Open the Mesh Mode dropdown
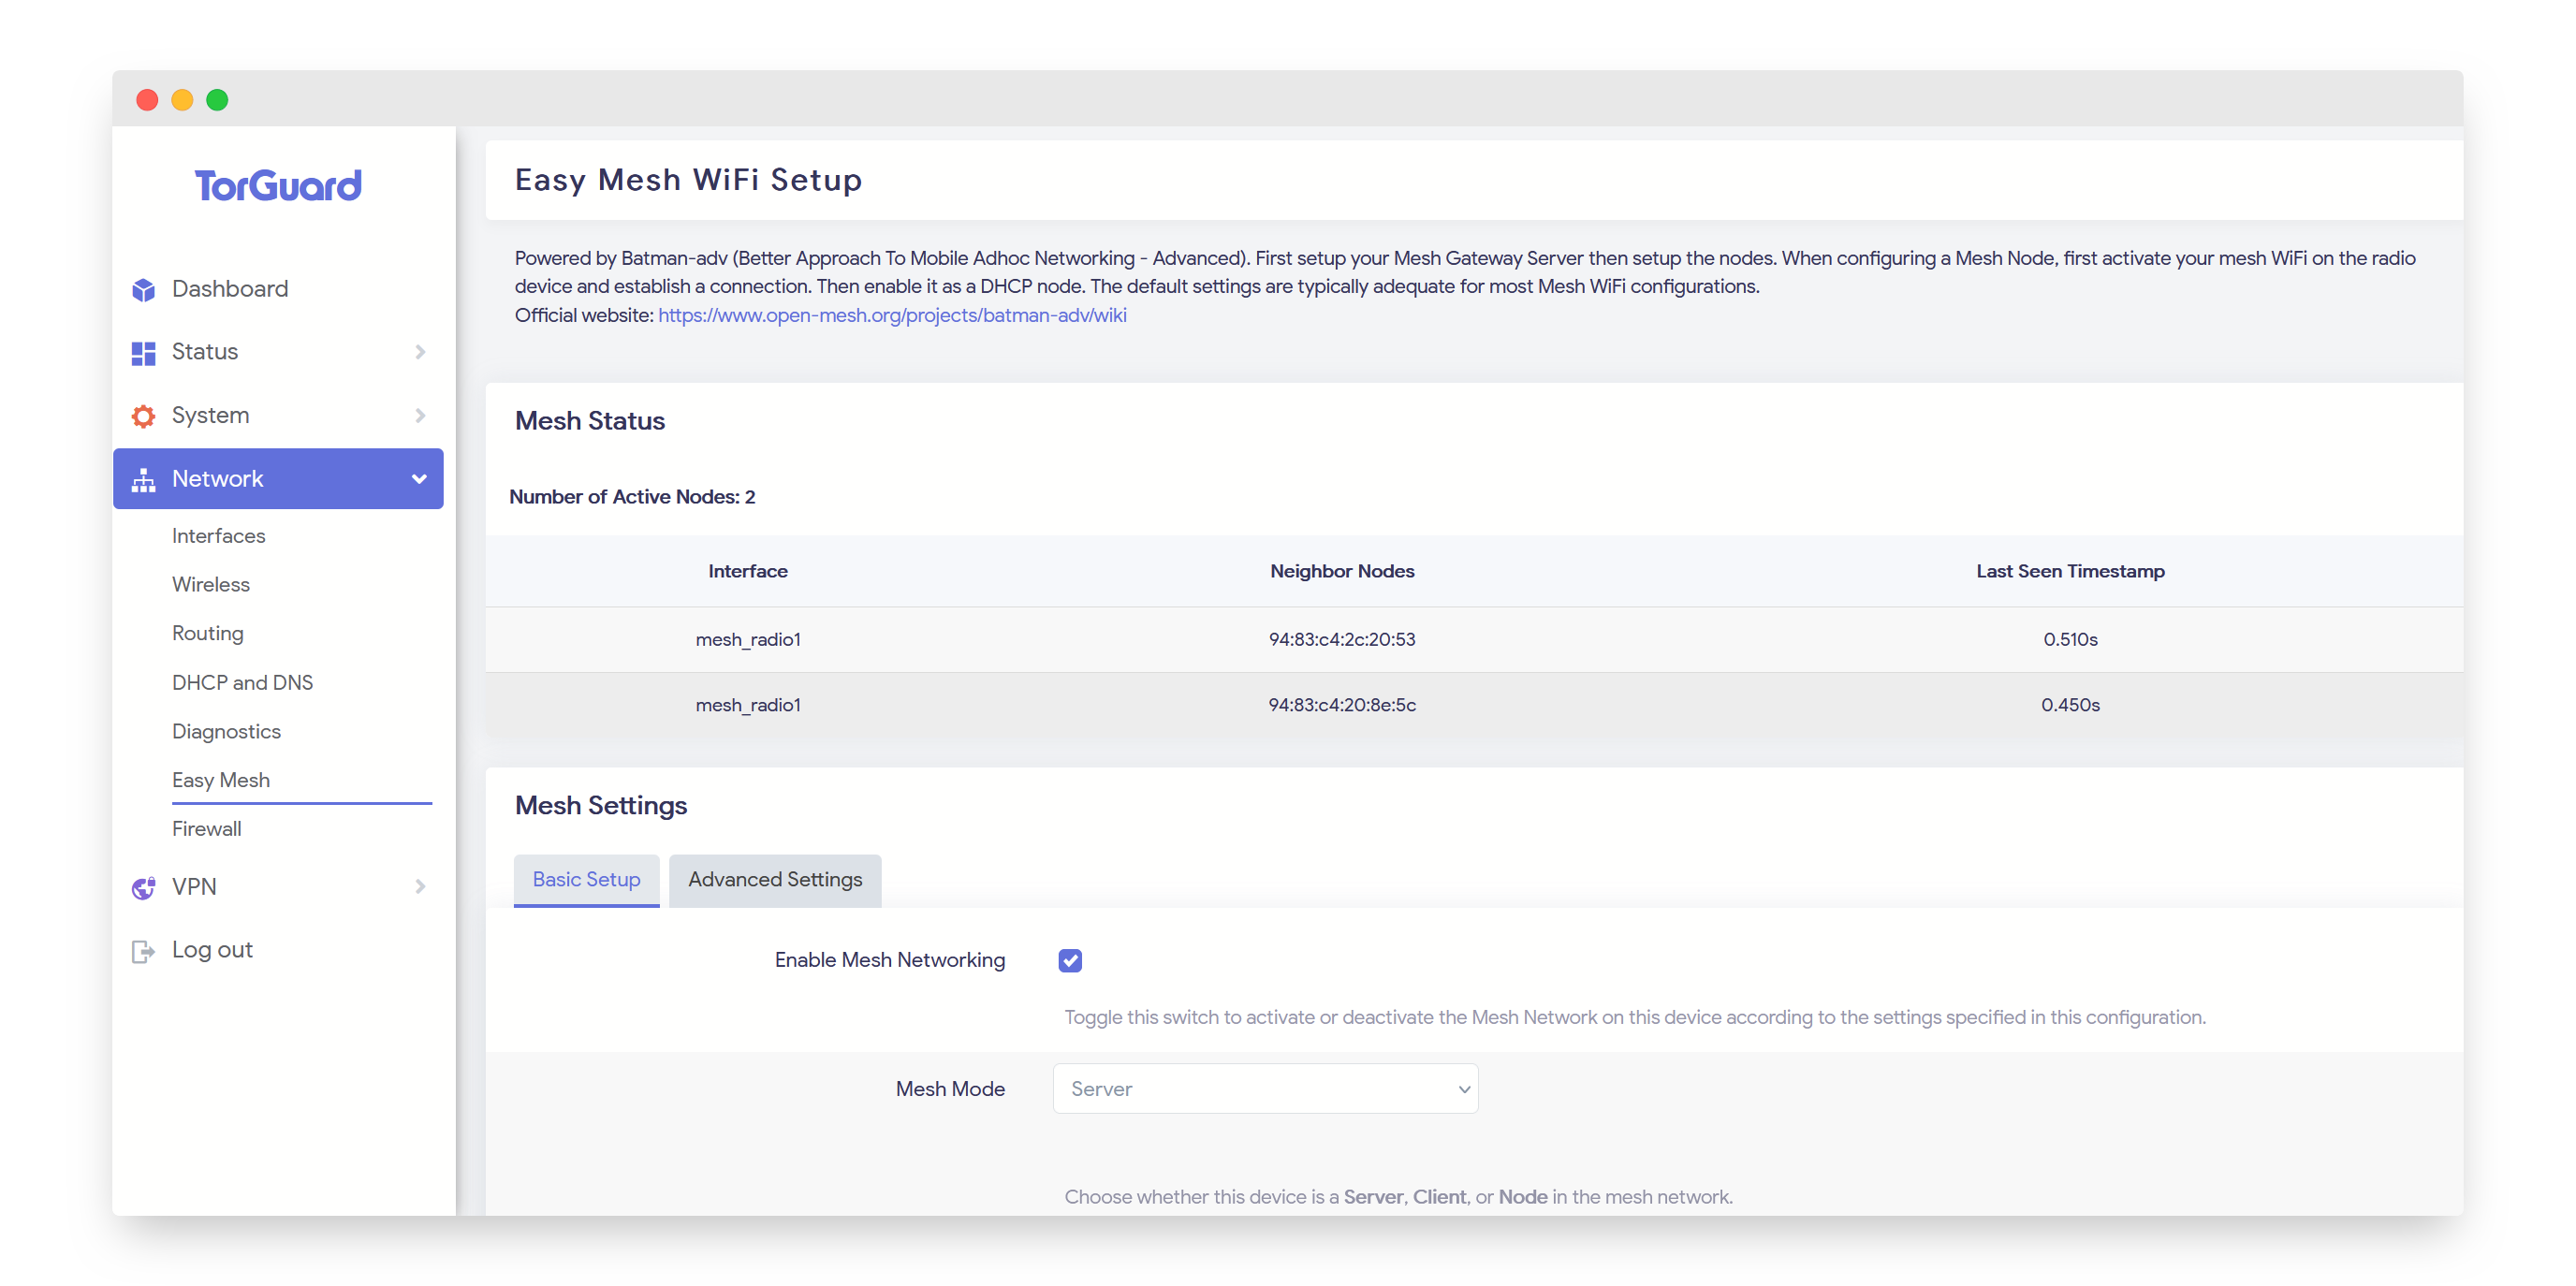 coord(1265,1089)
